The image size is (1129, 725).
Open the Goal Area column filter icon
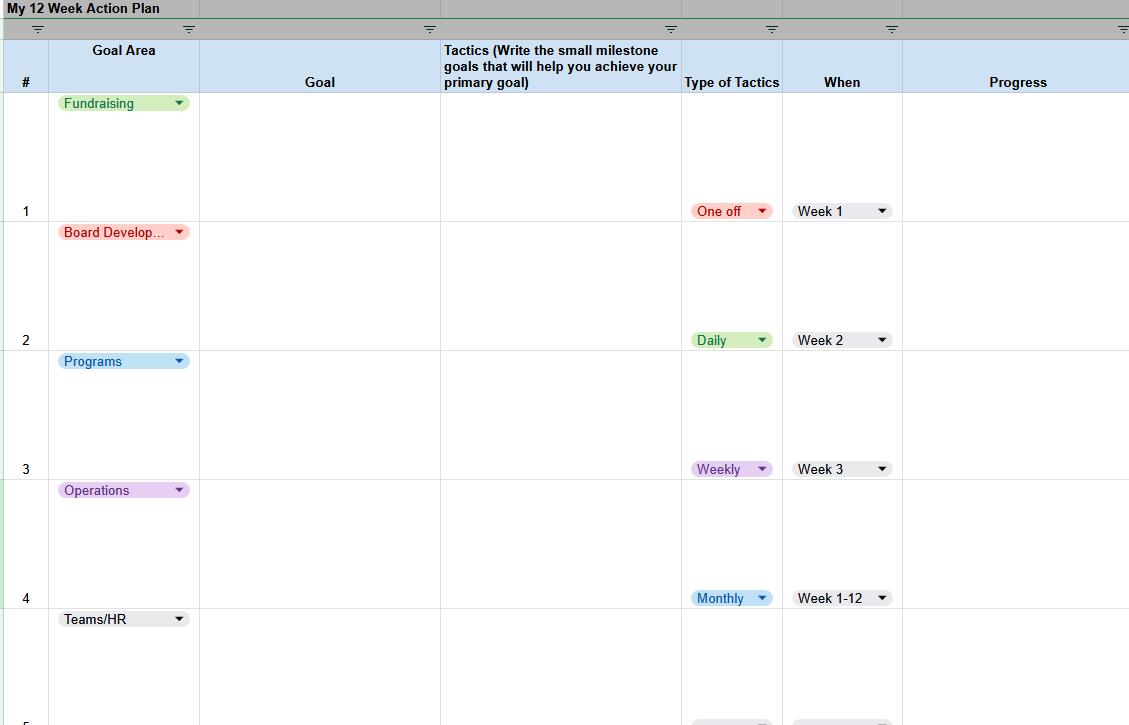pos(189,29)
